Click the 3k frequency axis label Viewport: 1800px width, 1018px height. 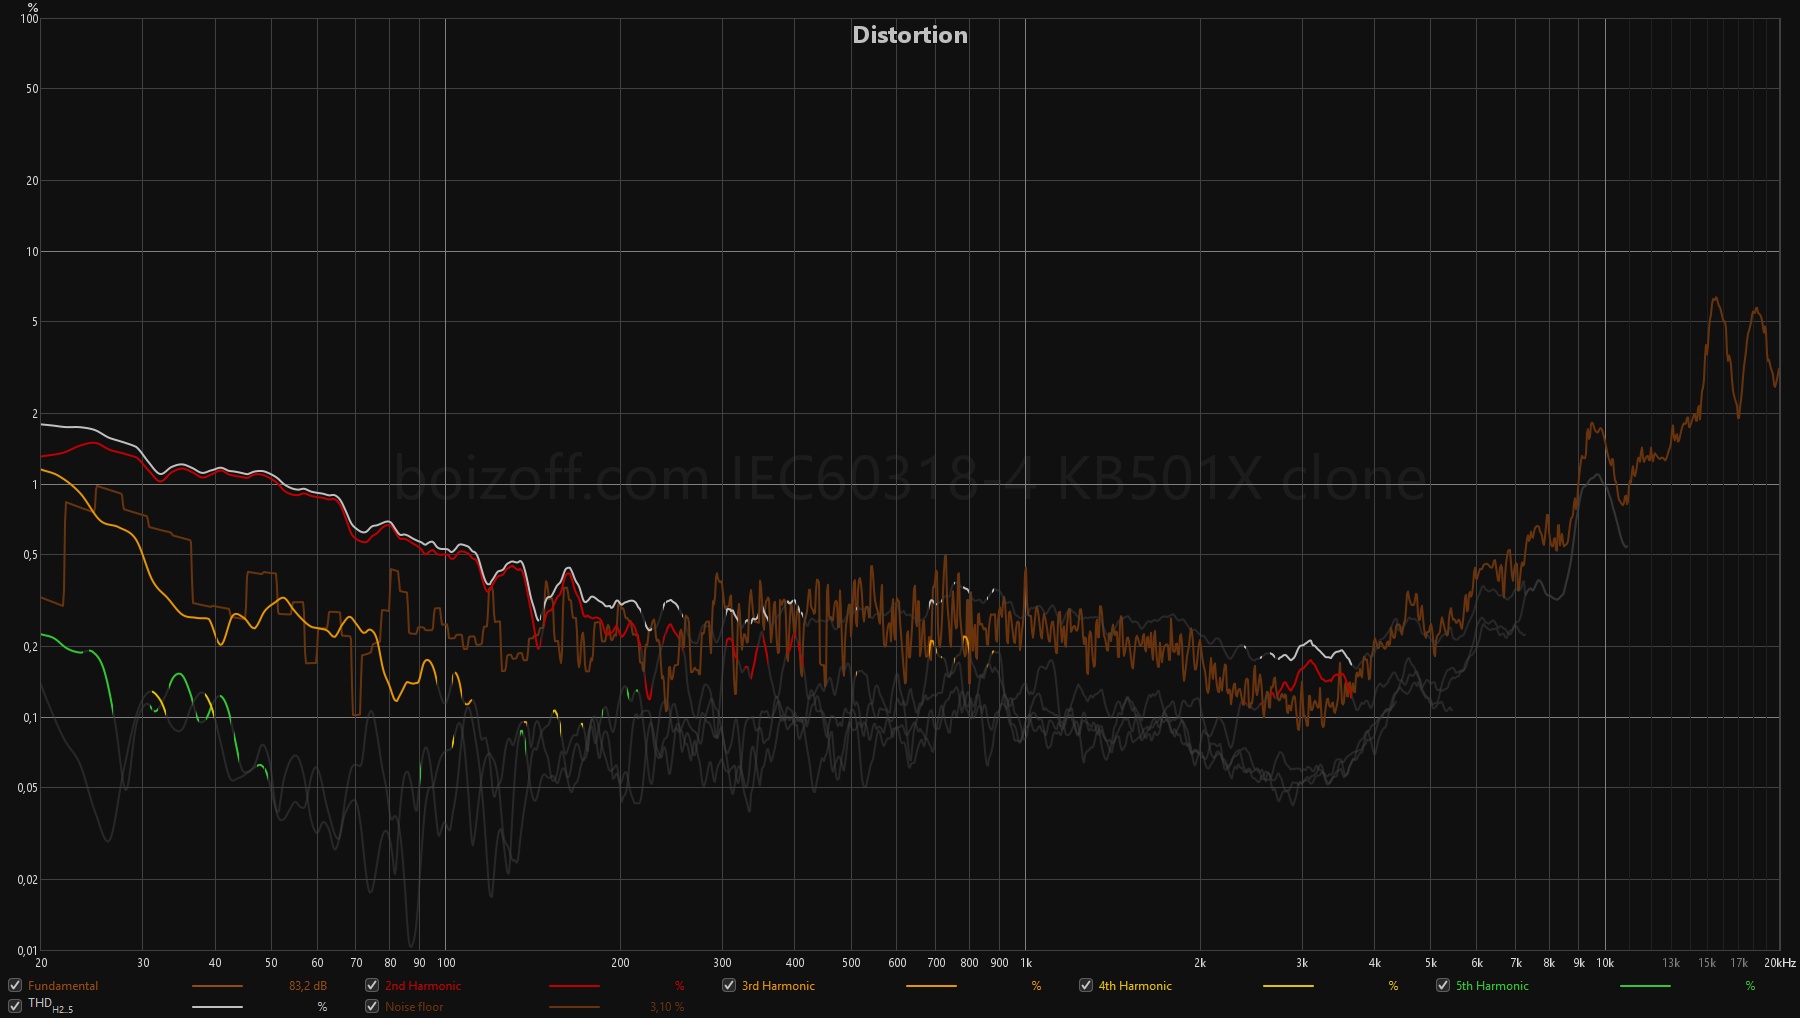1302,963
